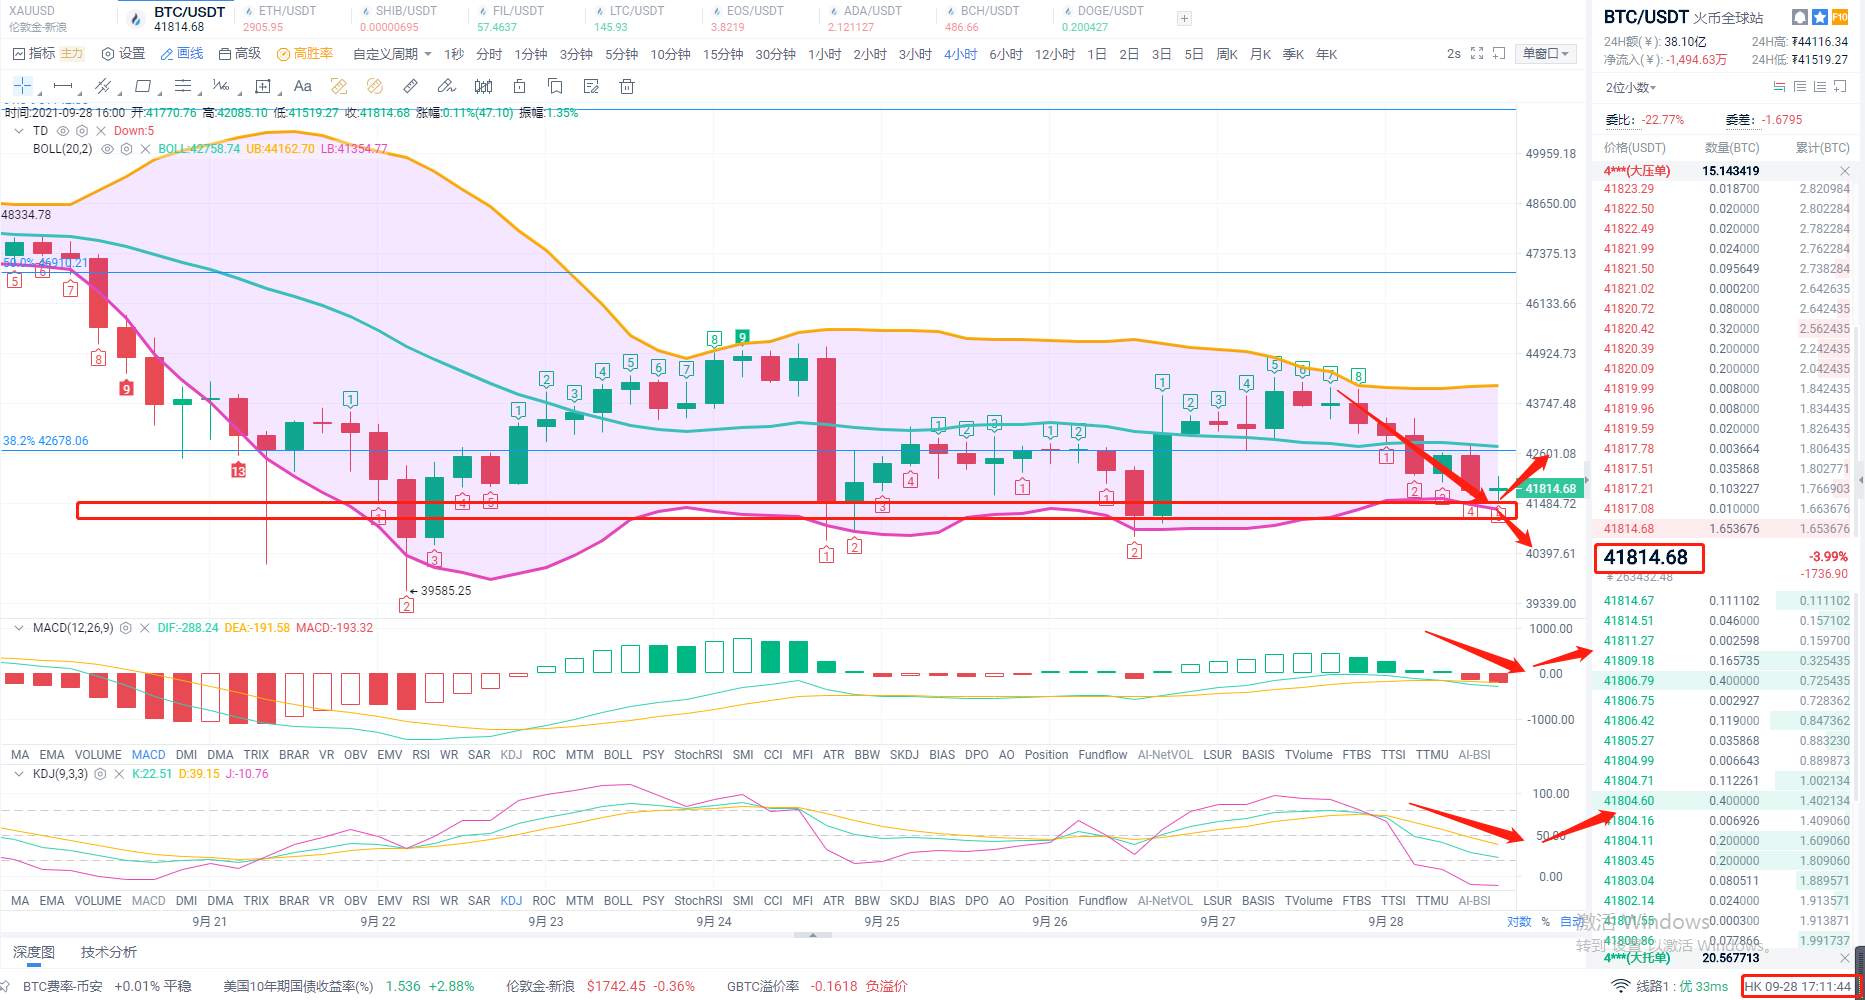Select the LTC/USDT tab

629,18
